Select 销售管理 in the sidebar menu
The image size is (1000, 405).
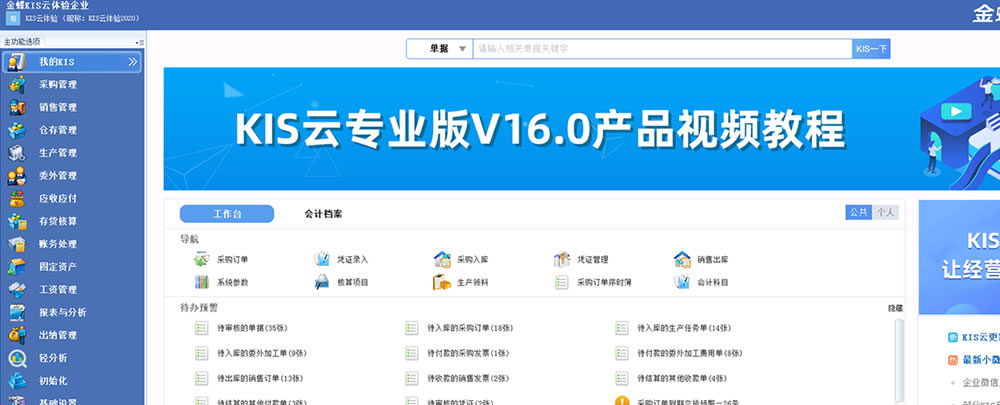[58, 107]
